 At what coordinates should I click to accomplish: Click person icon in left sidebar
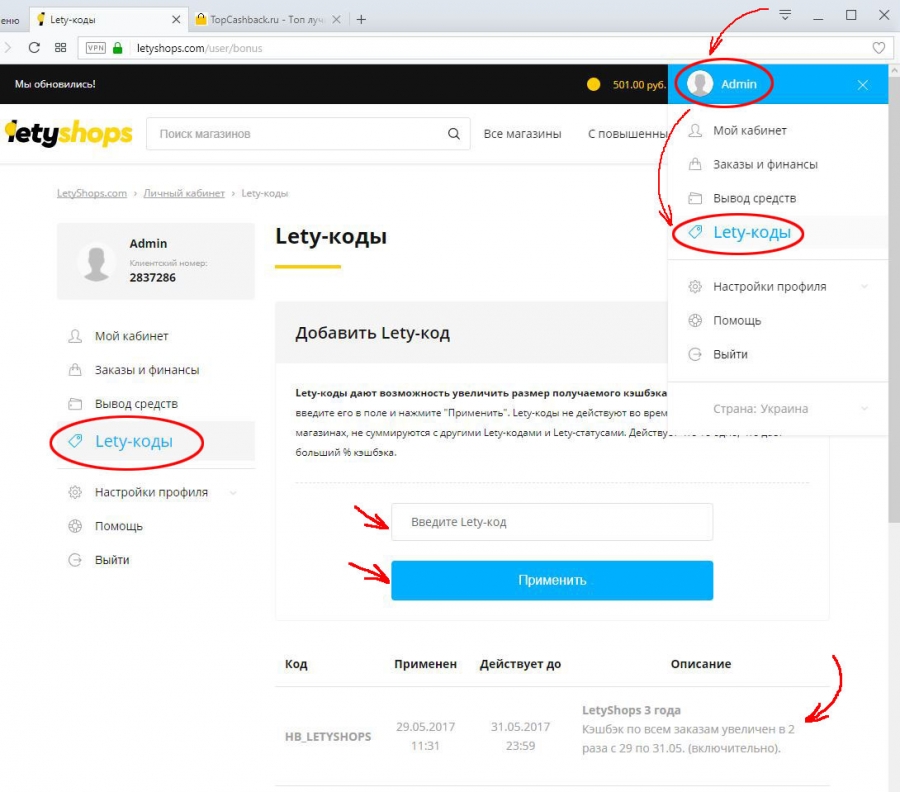pyautogui.click(x=75, y=336)
